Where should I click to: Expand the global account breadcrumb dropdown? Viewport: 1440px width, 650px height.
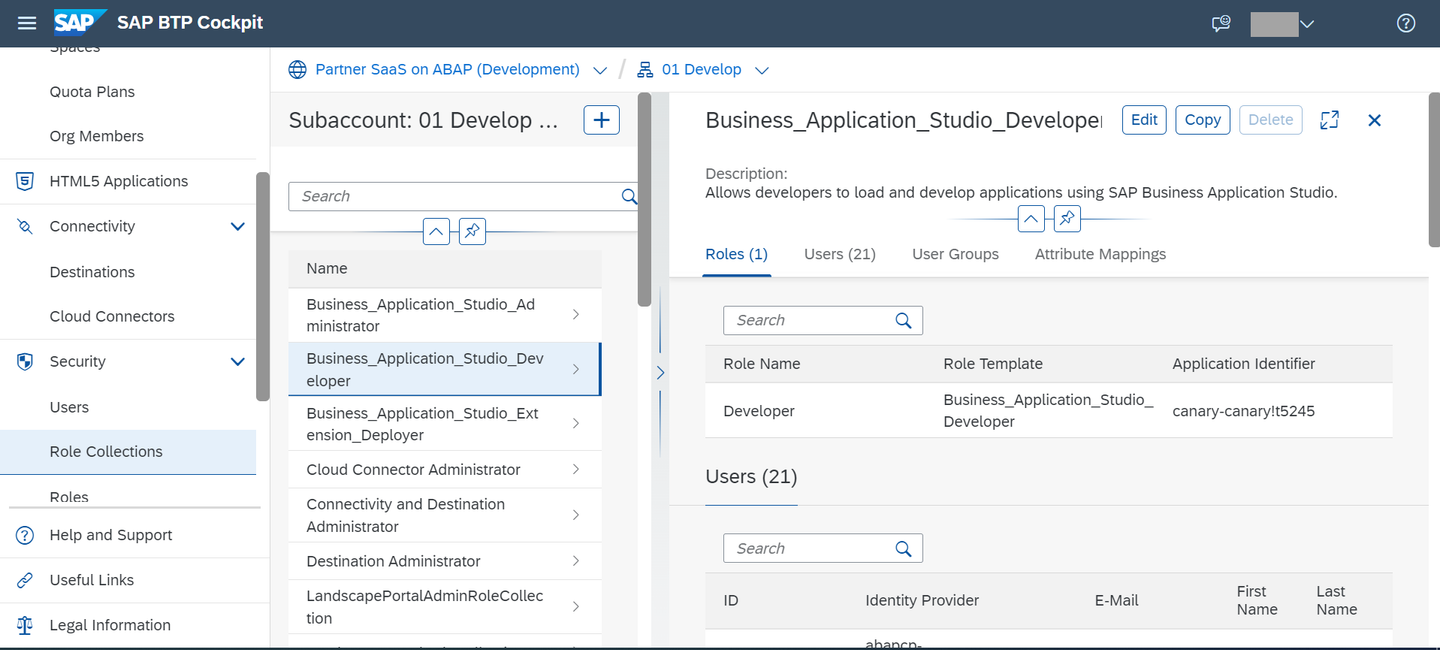(x=600, y=71)
